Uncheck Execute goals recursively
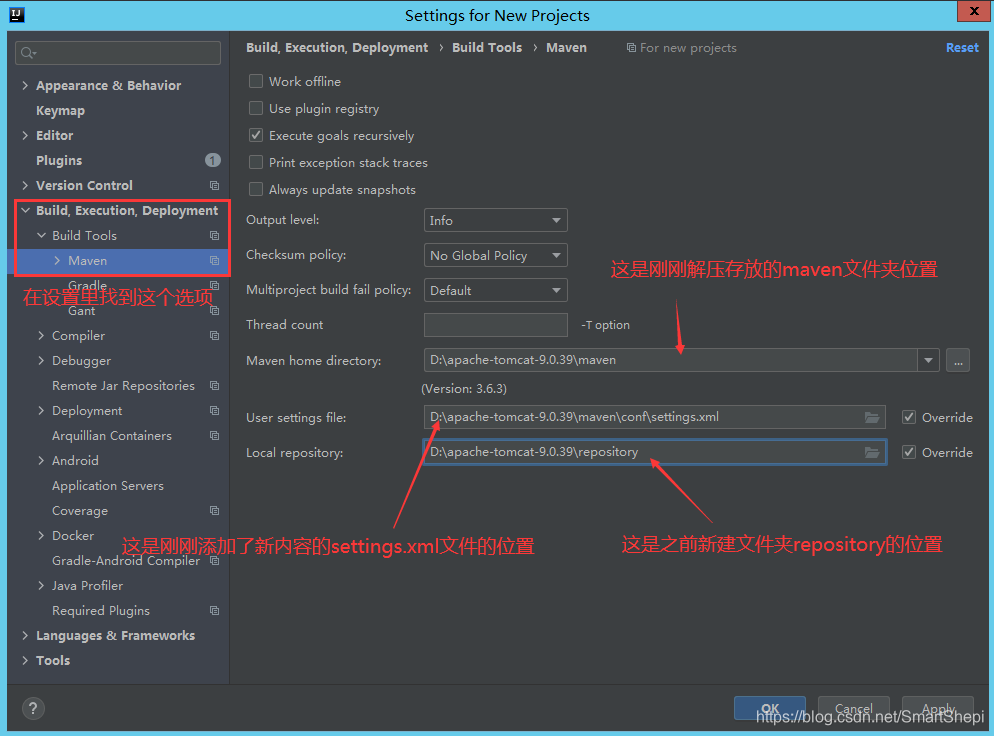The height and width of the screenshot is (736, 994). coord(256,135)
